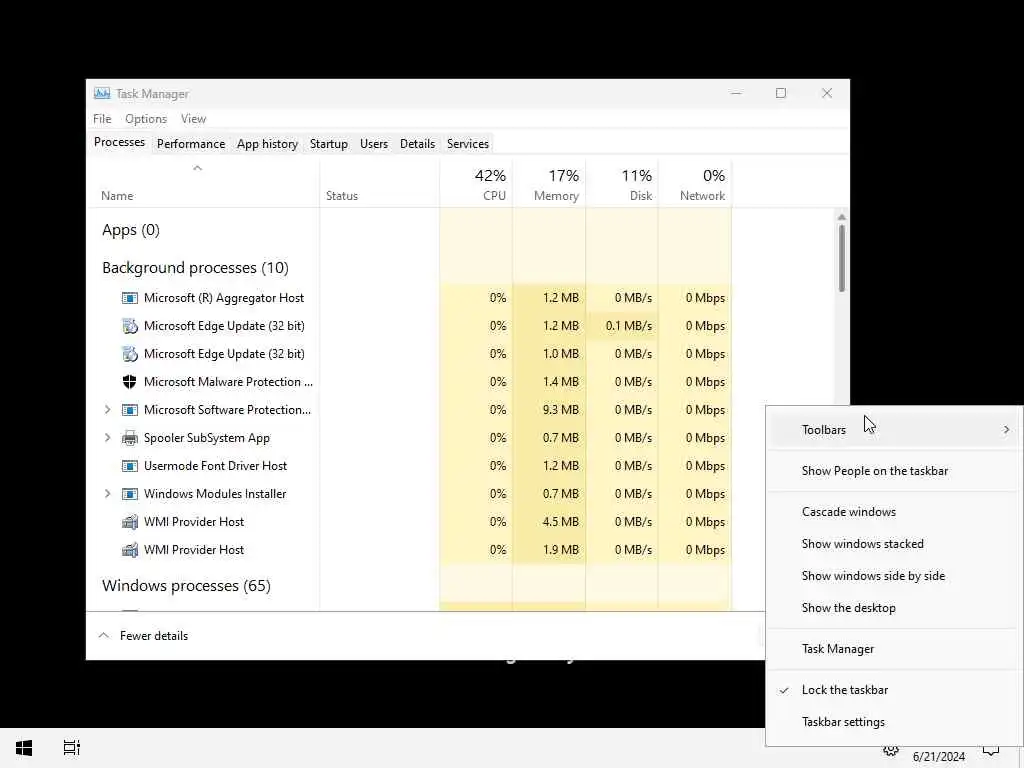Screen dimensions: 1024x768
Task: Click the process list vertical scrollbar thumb
Action: (842, 259)
